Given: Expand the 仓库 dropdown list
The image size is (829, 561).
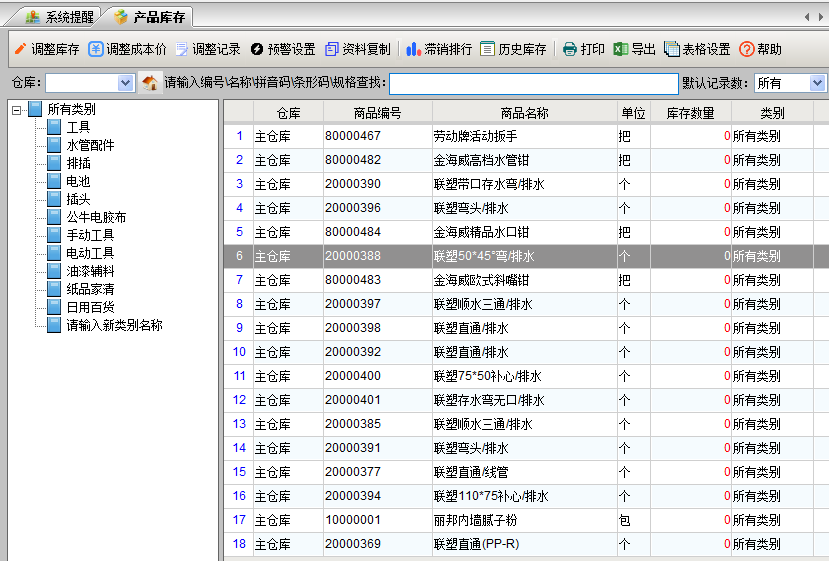Looking at the screenshot, I should click(125, 83).
